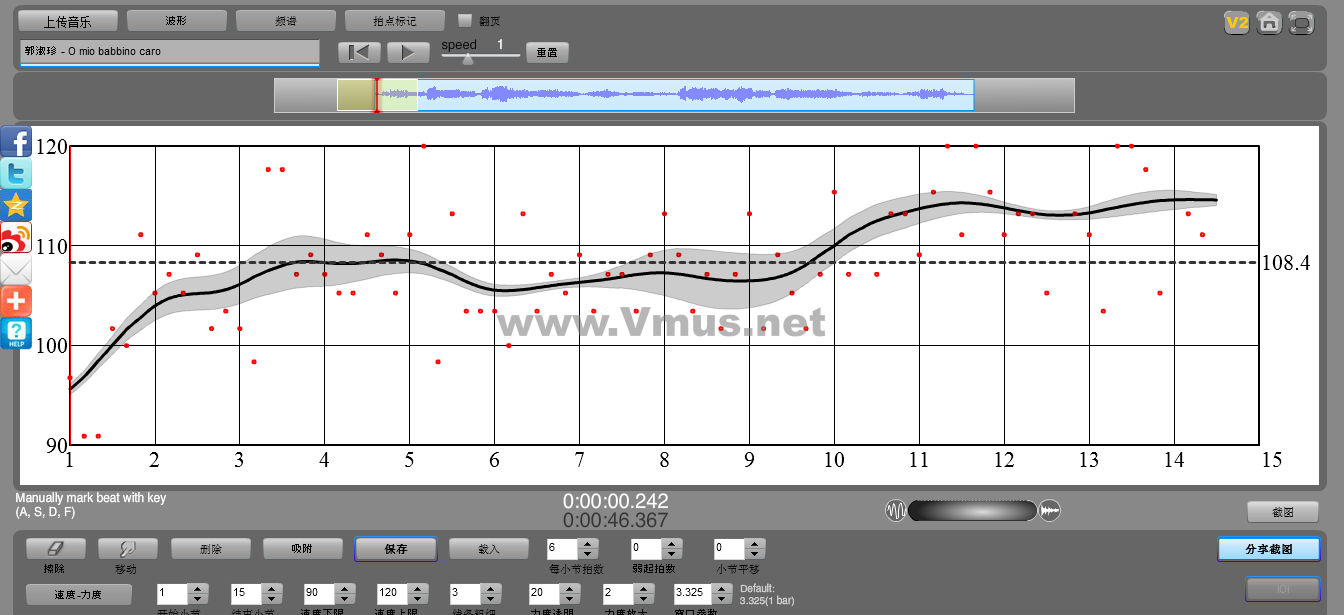Click the Twitter share icon

tap(16, 173)
